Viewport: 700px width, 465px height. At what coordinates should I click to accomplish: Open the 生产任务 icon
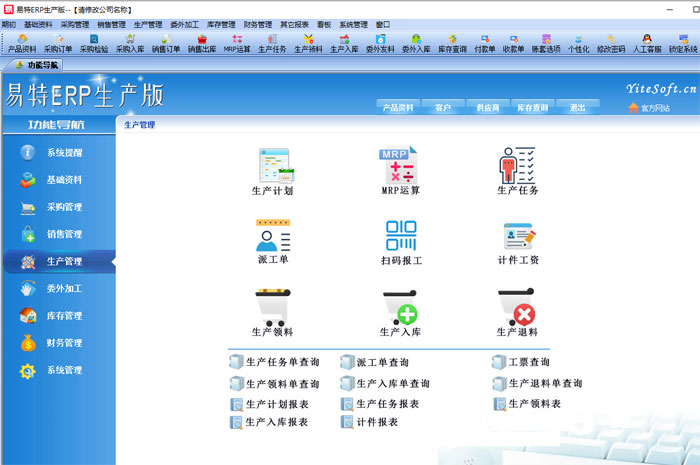click(517, 165)
